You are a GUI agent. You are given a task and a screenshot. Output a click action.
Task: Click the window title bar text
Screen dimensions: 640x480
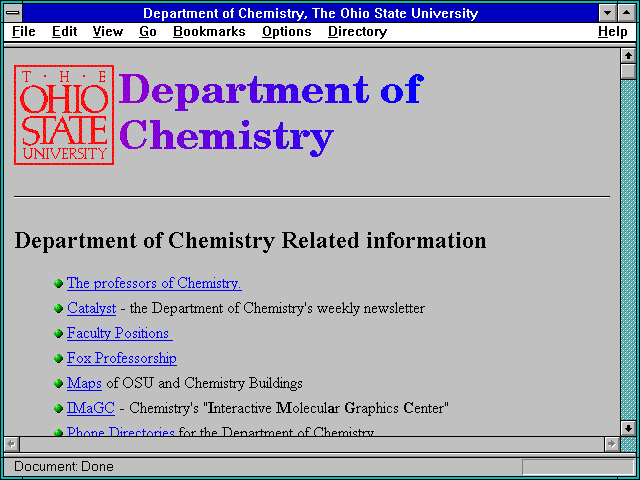tap(310, 13)
